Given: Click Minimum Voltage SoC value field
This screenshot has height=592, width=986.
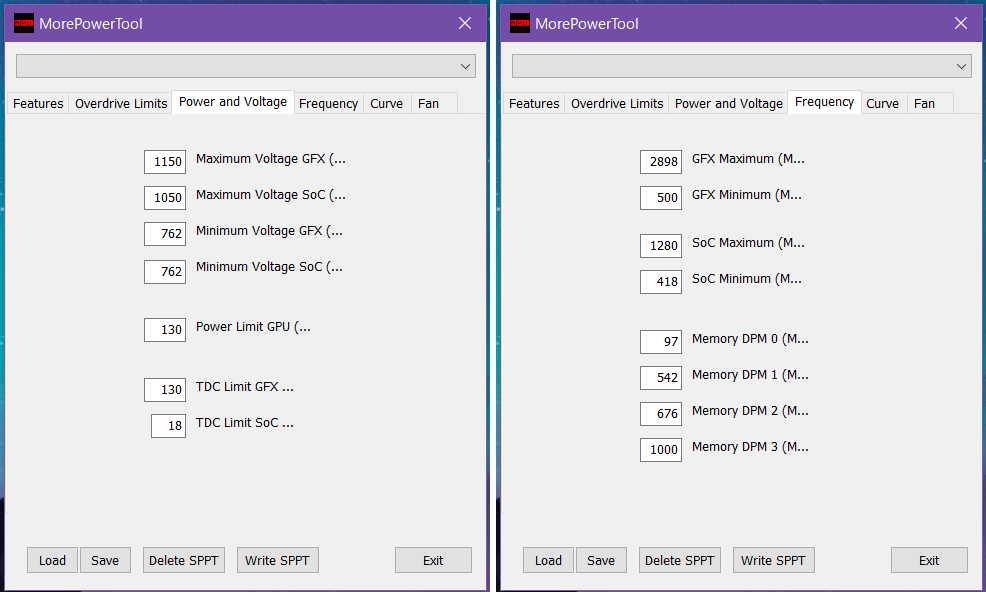Looking at the screenshot, I should [x=165, y=272].
